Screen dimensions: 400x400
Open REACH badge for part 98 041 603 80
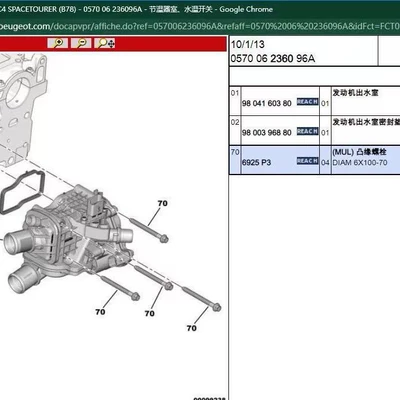point(307,102)
